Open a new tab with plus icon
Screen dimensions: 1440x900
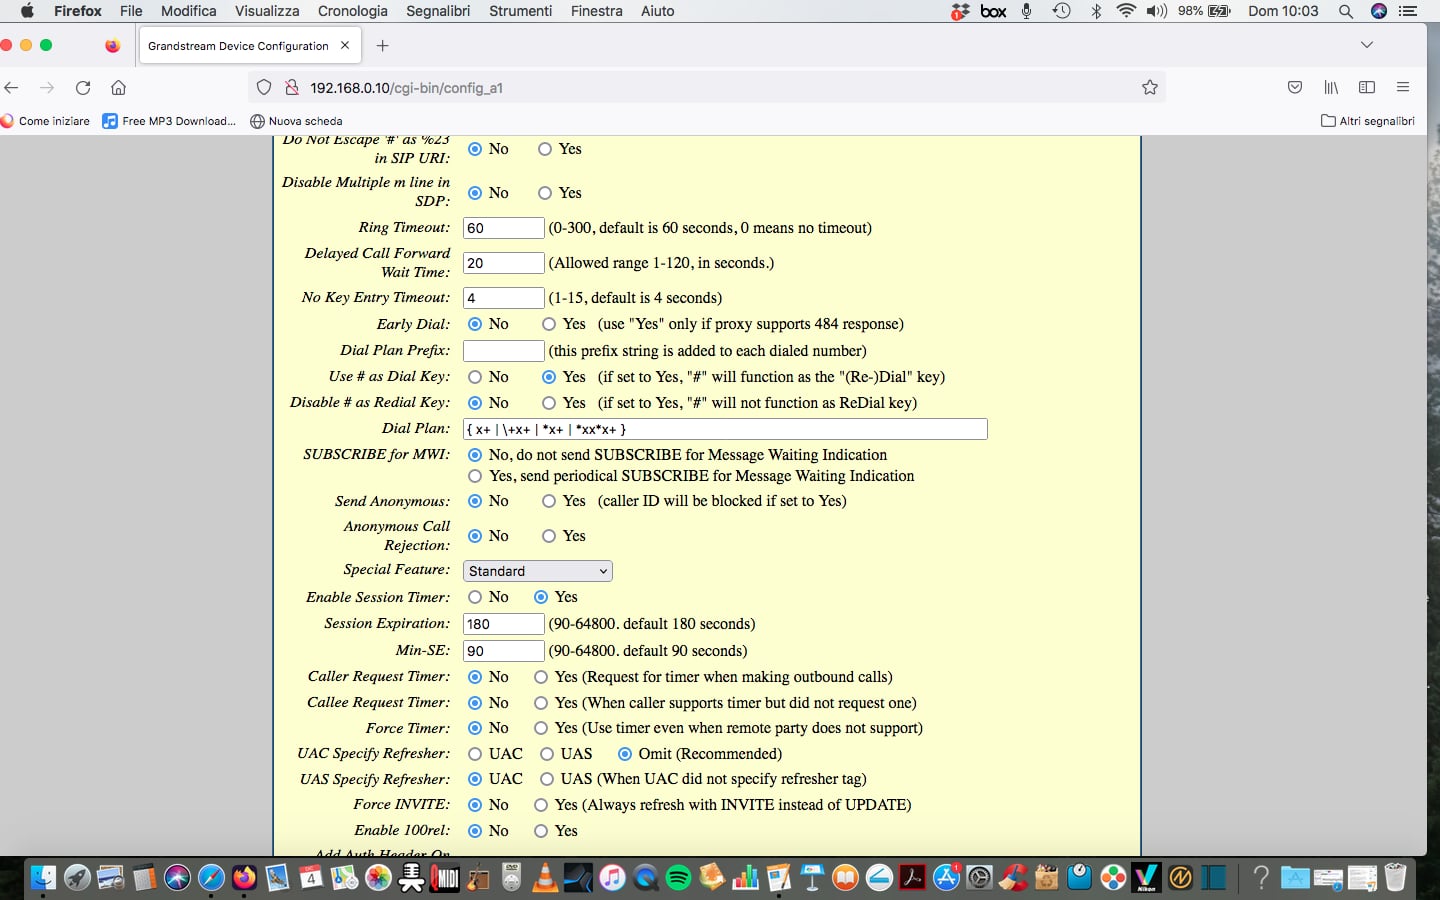pos(382,46)
